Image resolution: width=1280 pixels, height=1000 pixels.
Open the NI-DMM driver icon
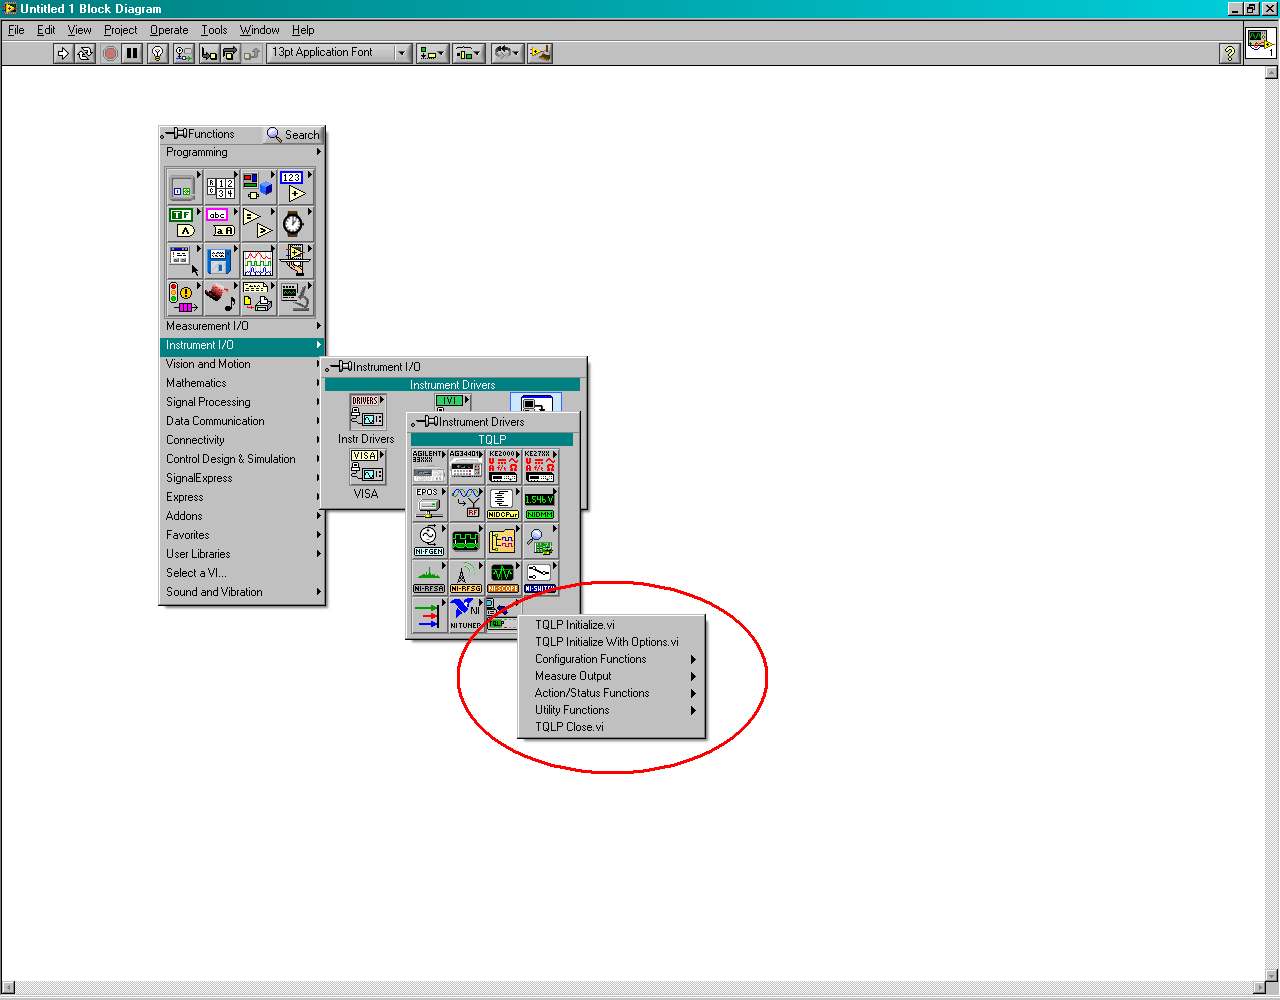(540, 504)
